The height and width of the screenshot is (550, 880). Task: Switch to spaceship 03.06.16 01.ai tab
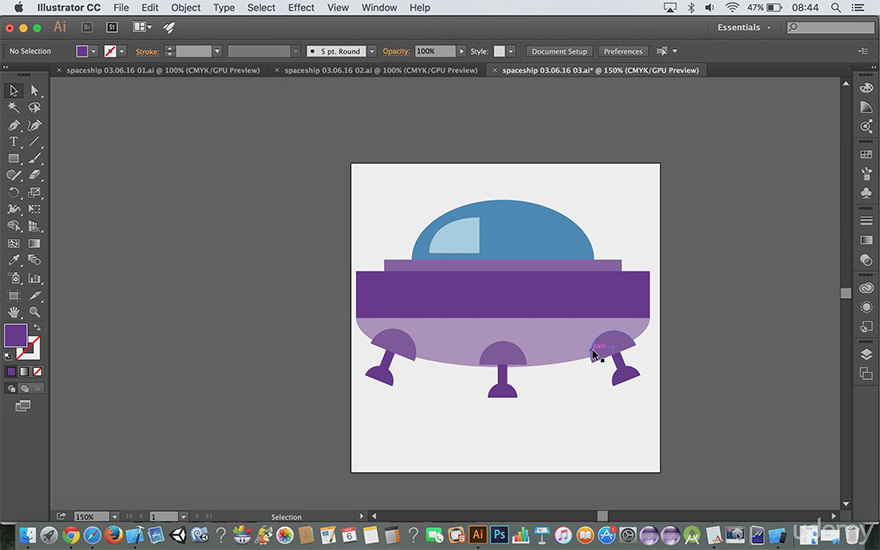pyautogui.click(x=163, y=70)
